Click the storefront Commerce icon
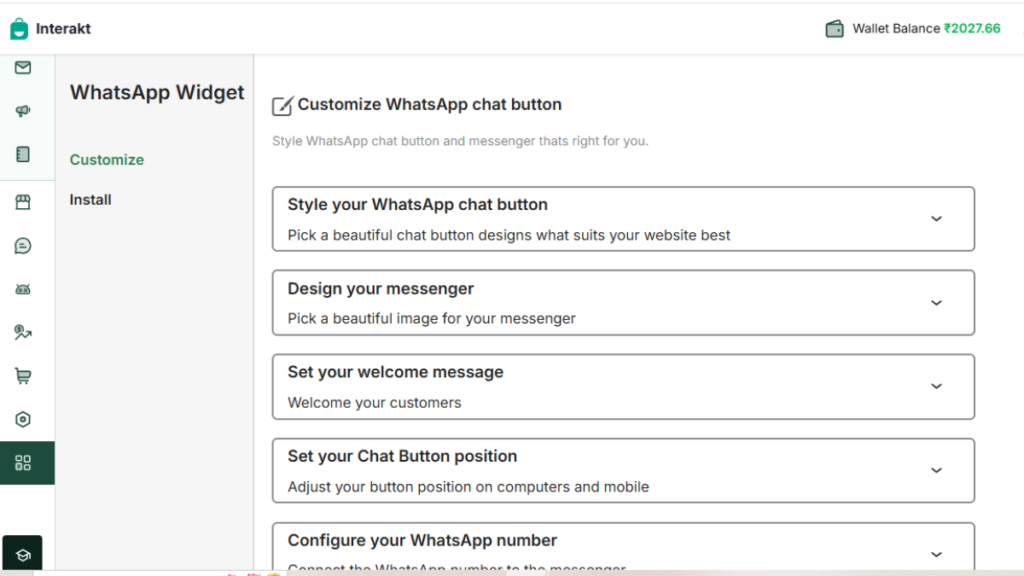The height and width of the screenshot is (576, 1024). [x=25, y=201]
